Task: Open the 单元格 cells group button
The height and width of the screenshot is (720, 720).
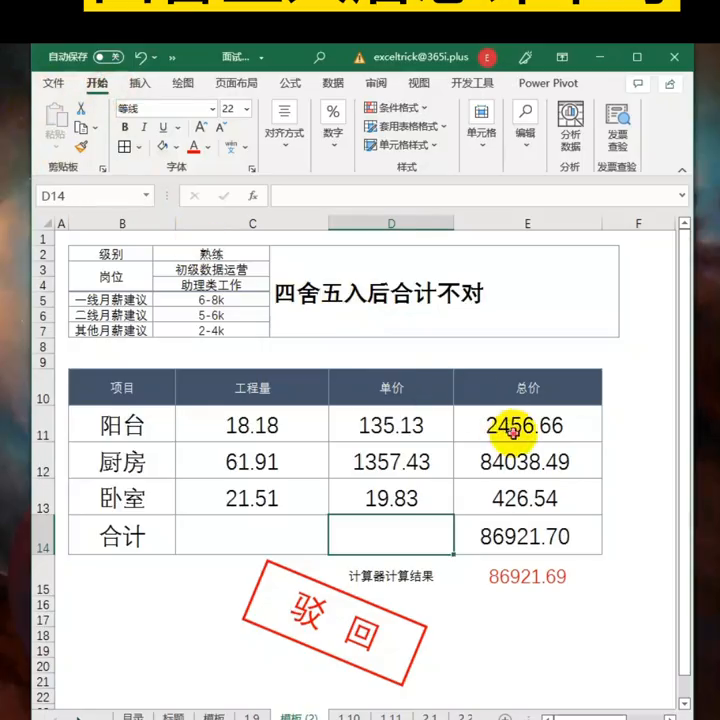Action: (481, 125)
